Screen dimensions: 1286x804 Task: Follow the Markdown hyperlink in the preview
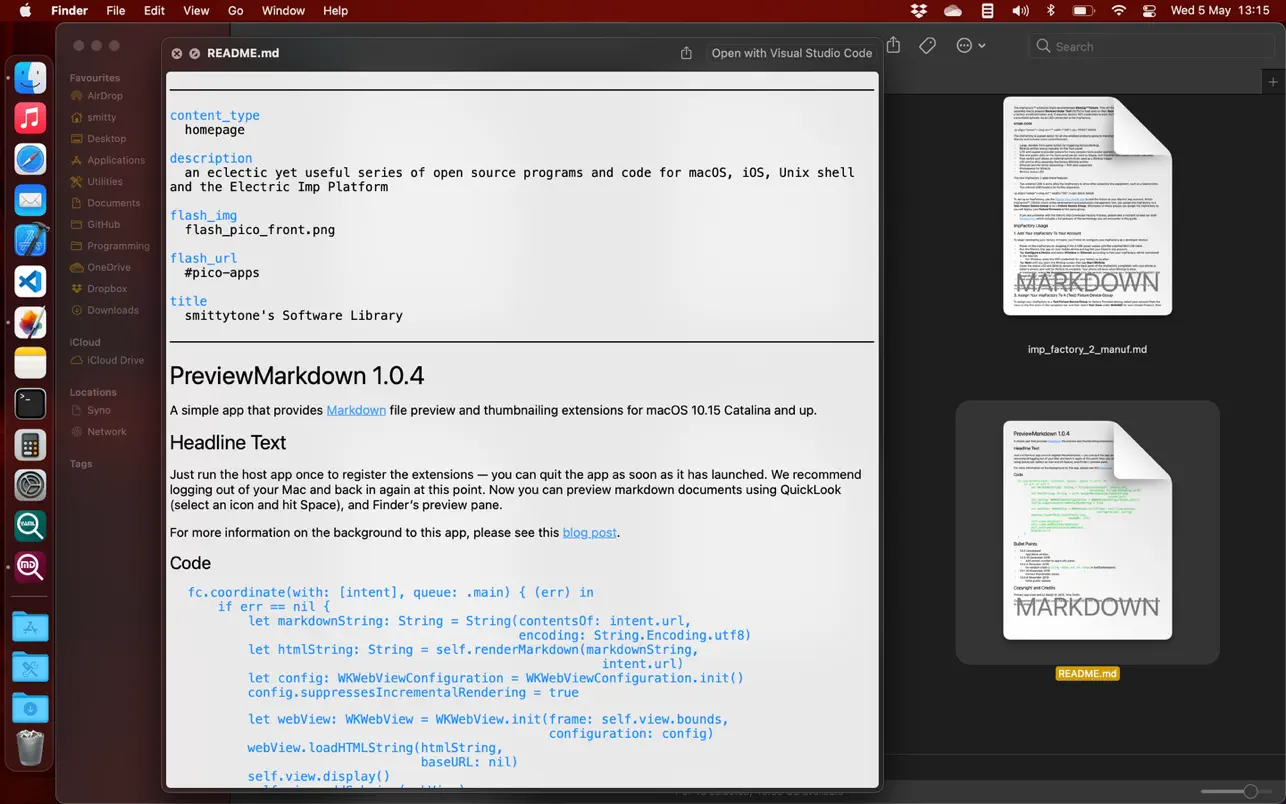coord(356,410)
